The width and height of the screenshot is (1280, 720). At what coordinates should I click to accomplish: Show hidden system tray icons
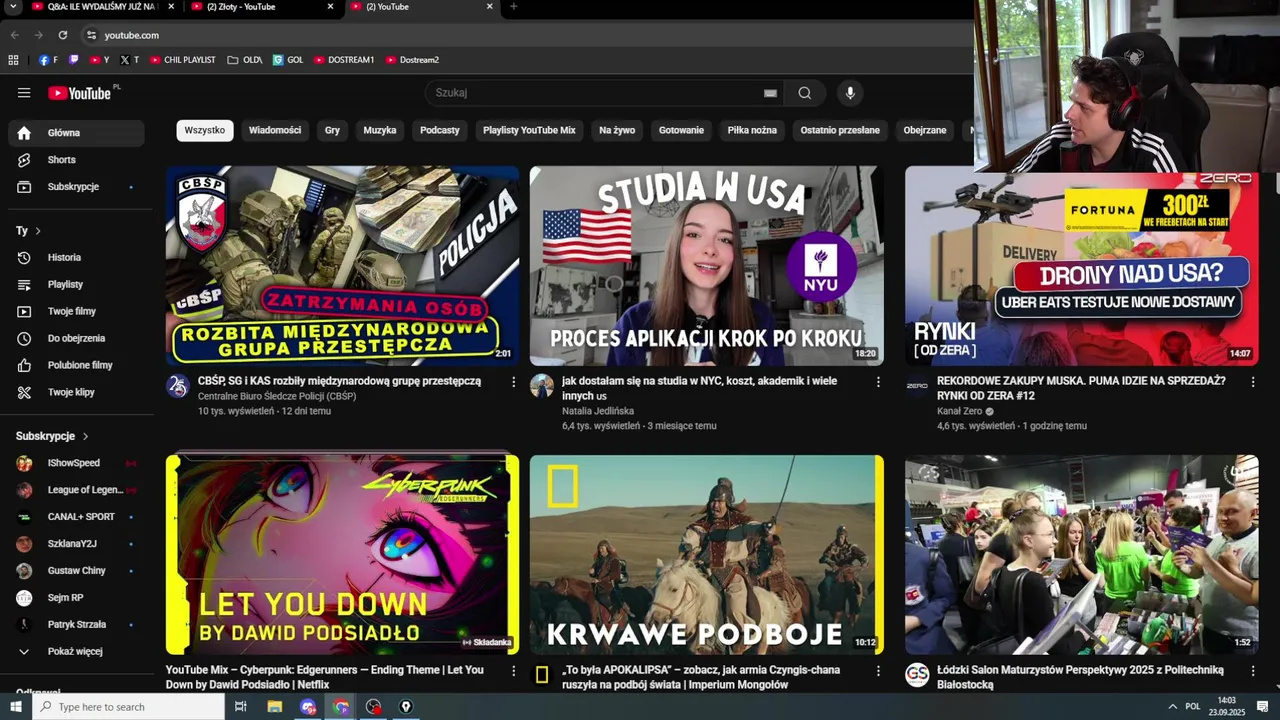click(1173, 707)
